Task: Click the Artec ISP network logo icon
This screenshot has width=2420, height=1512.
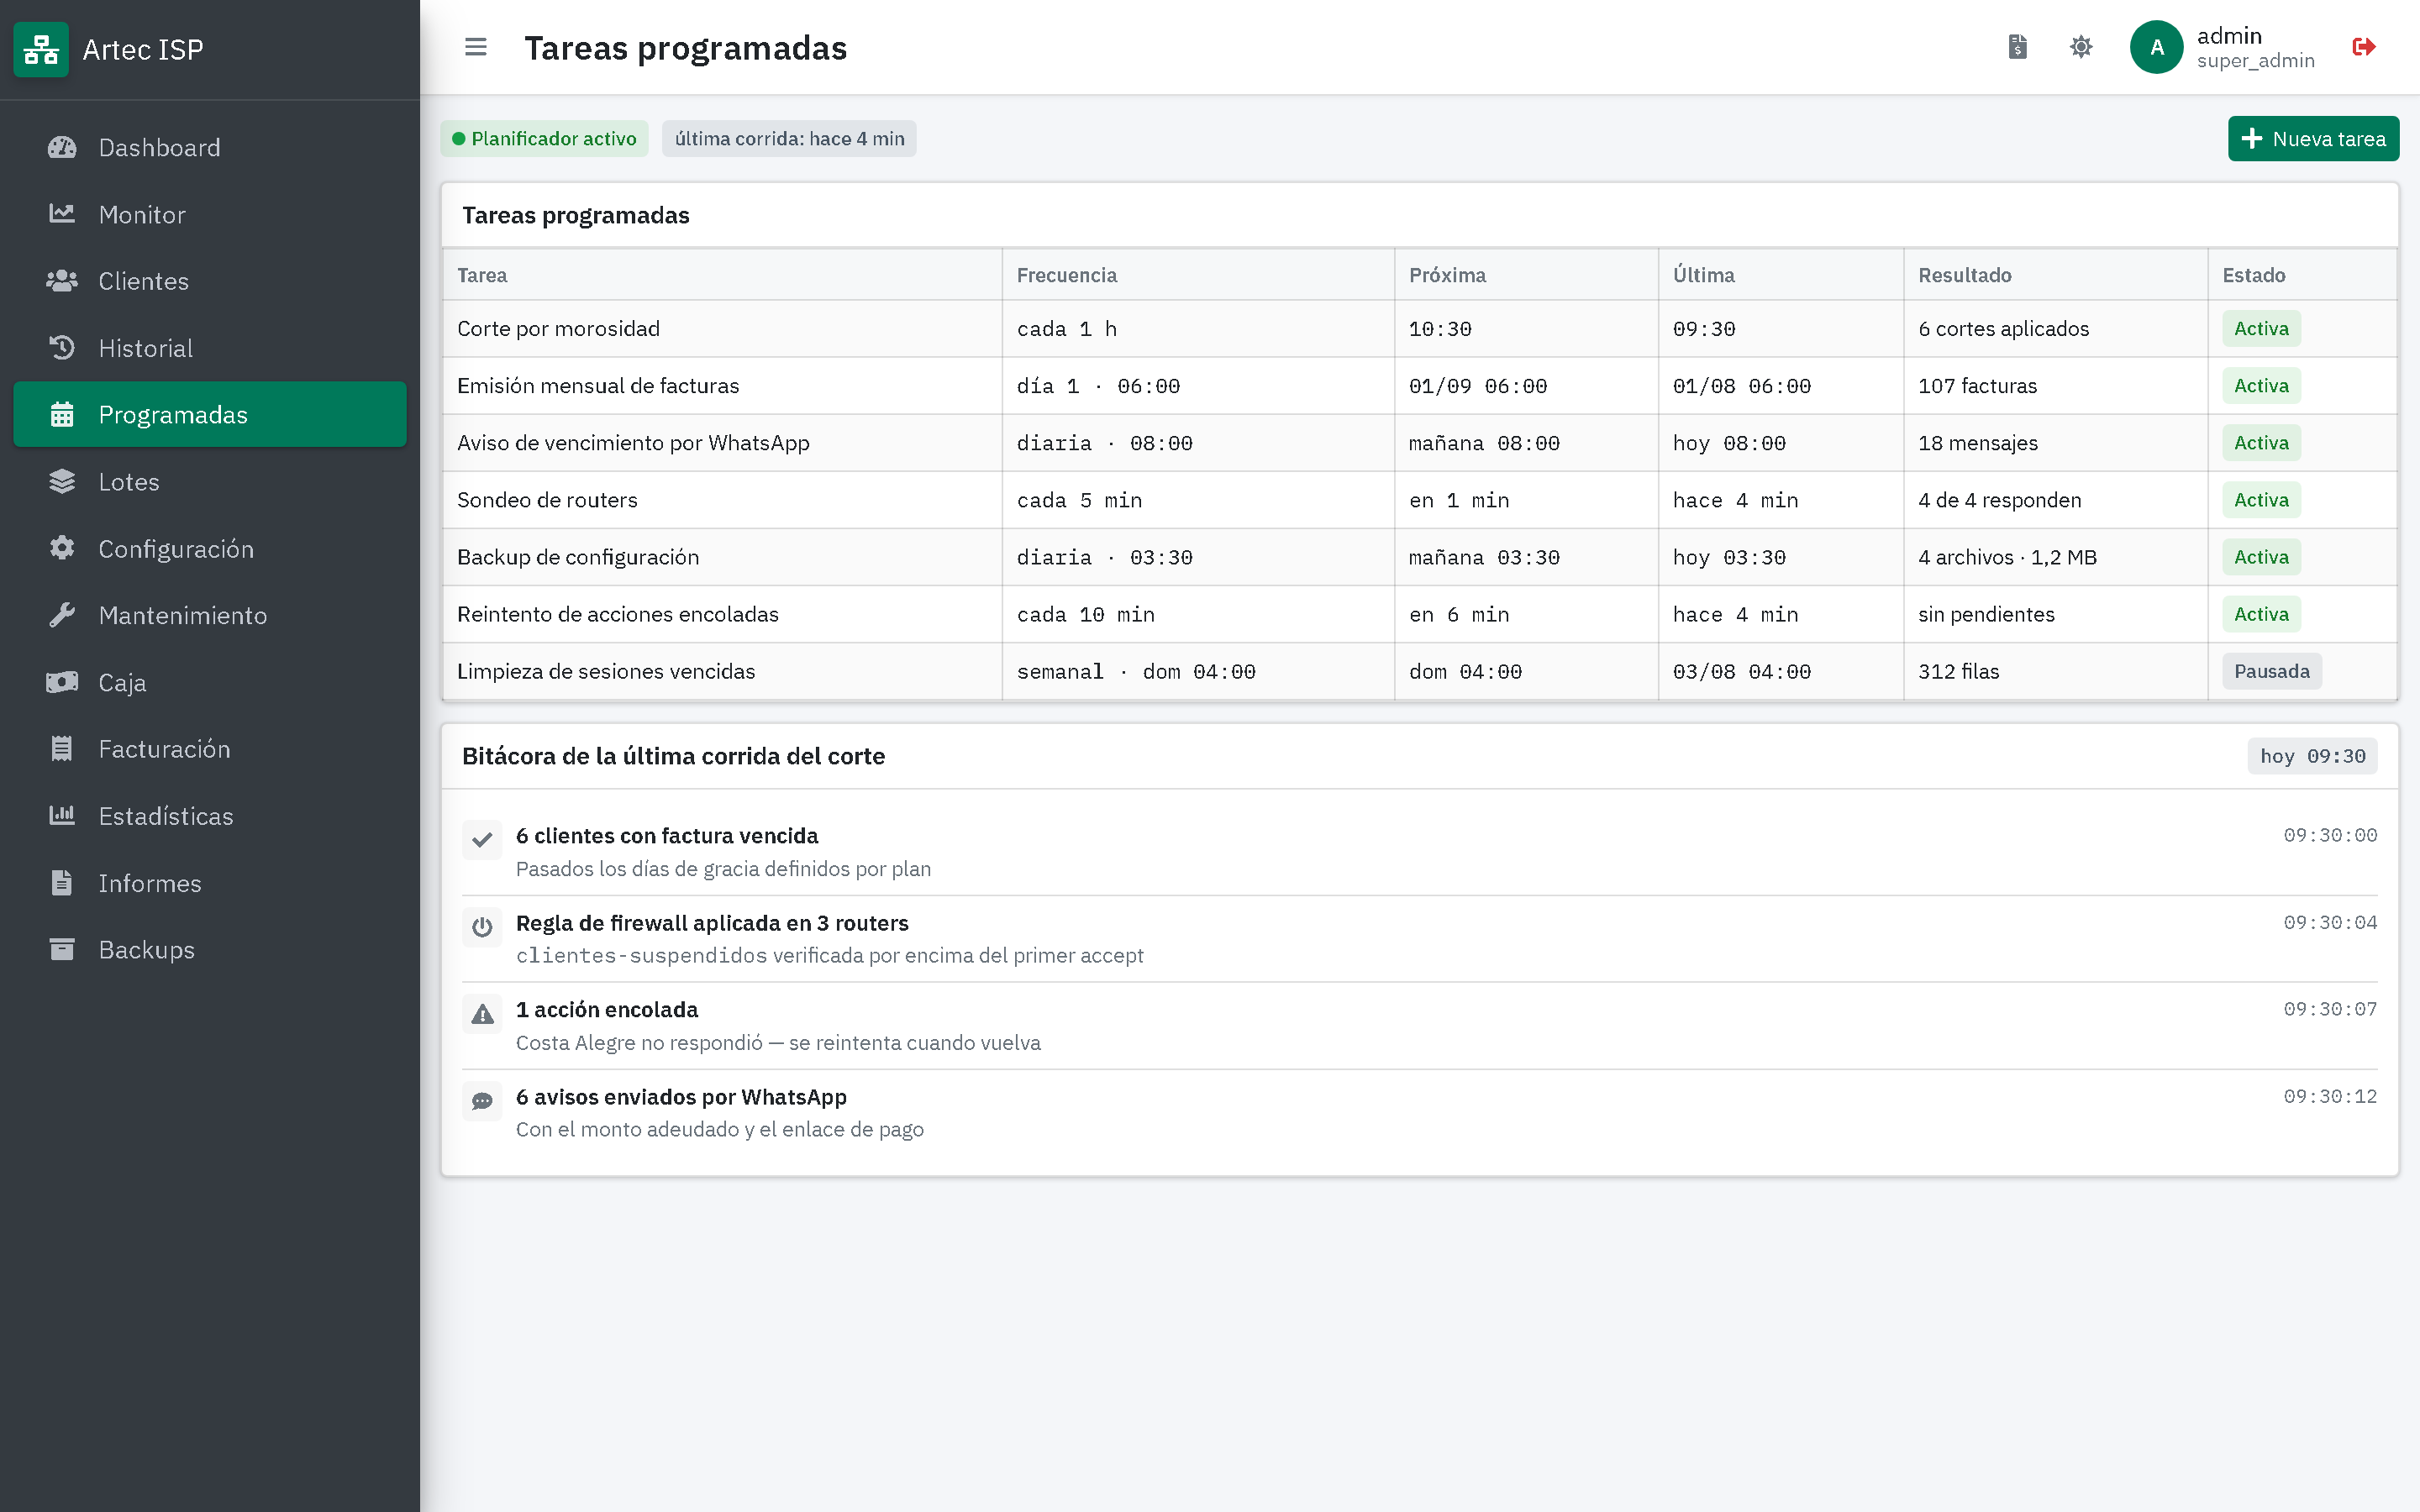Action: click(x=41, y=49)
